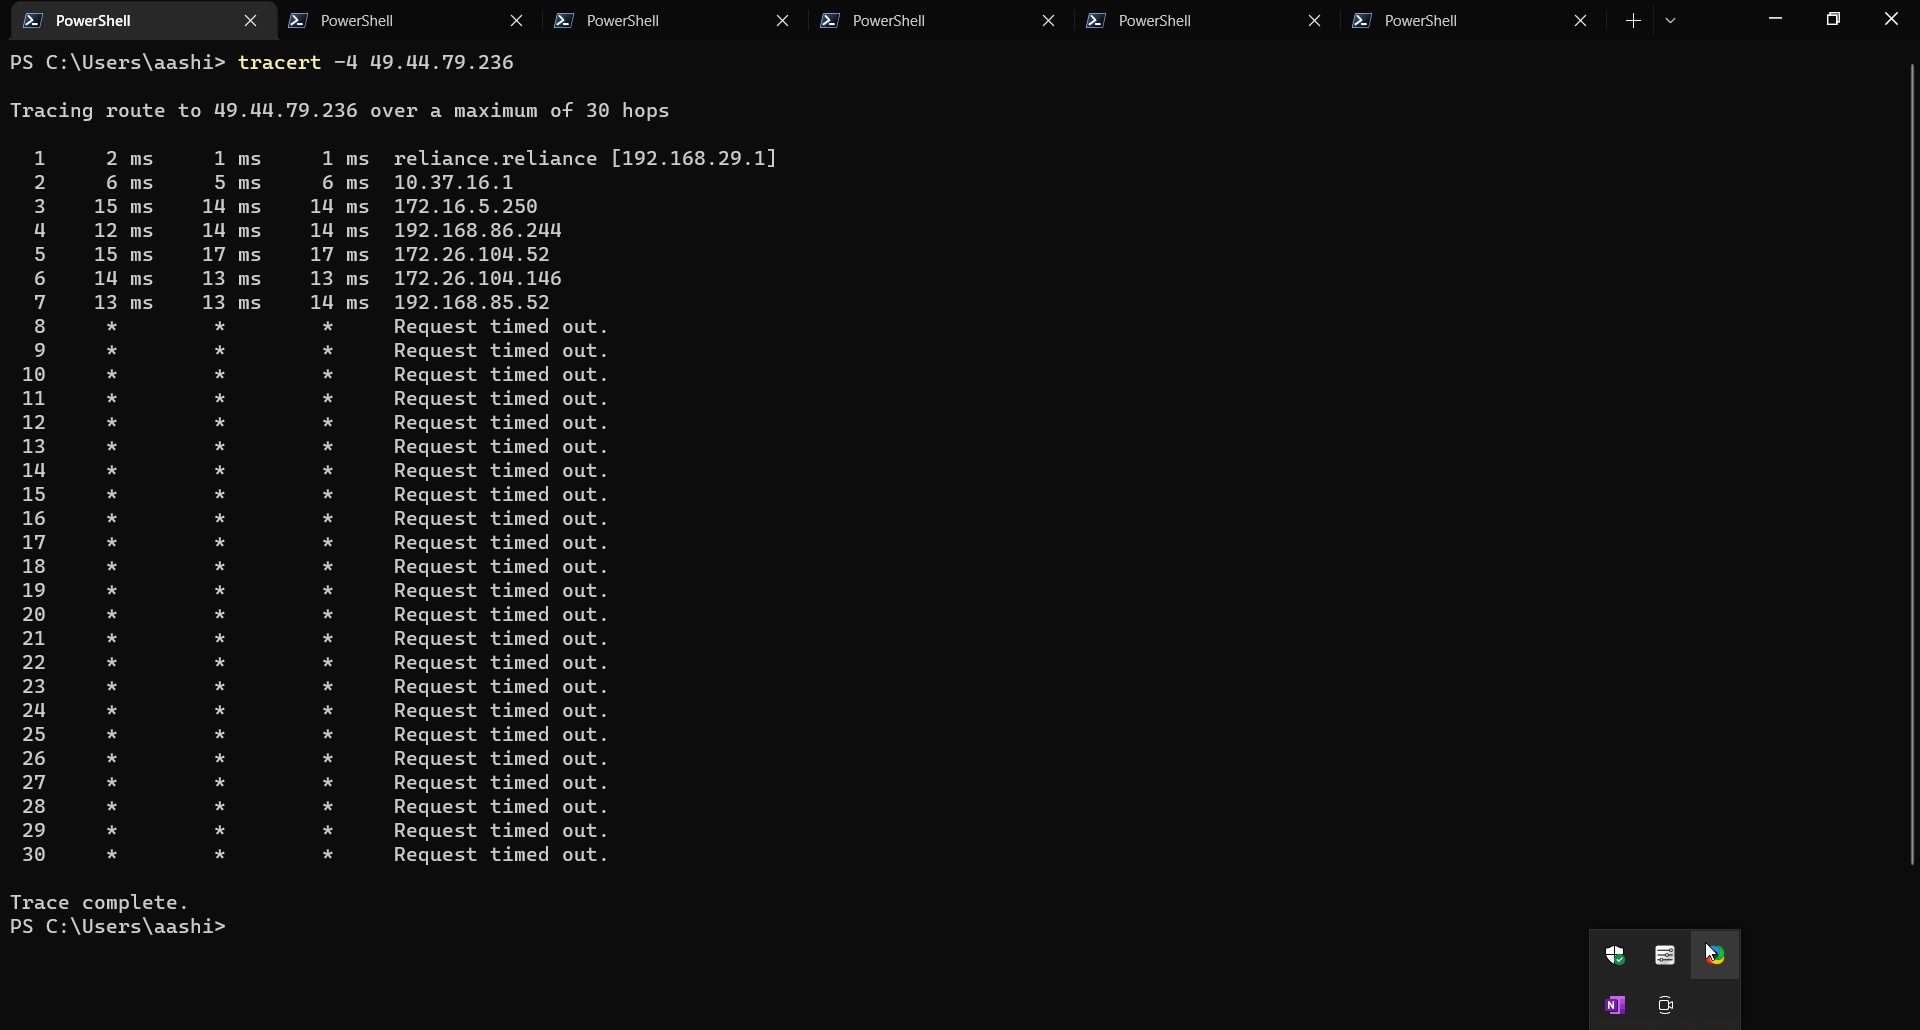Click the 'Trace complete.' message

point(99,902)
